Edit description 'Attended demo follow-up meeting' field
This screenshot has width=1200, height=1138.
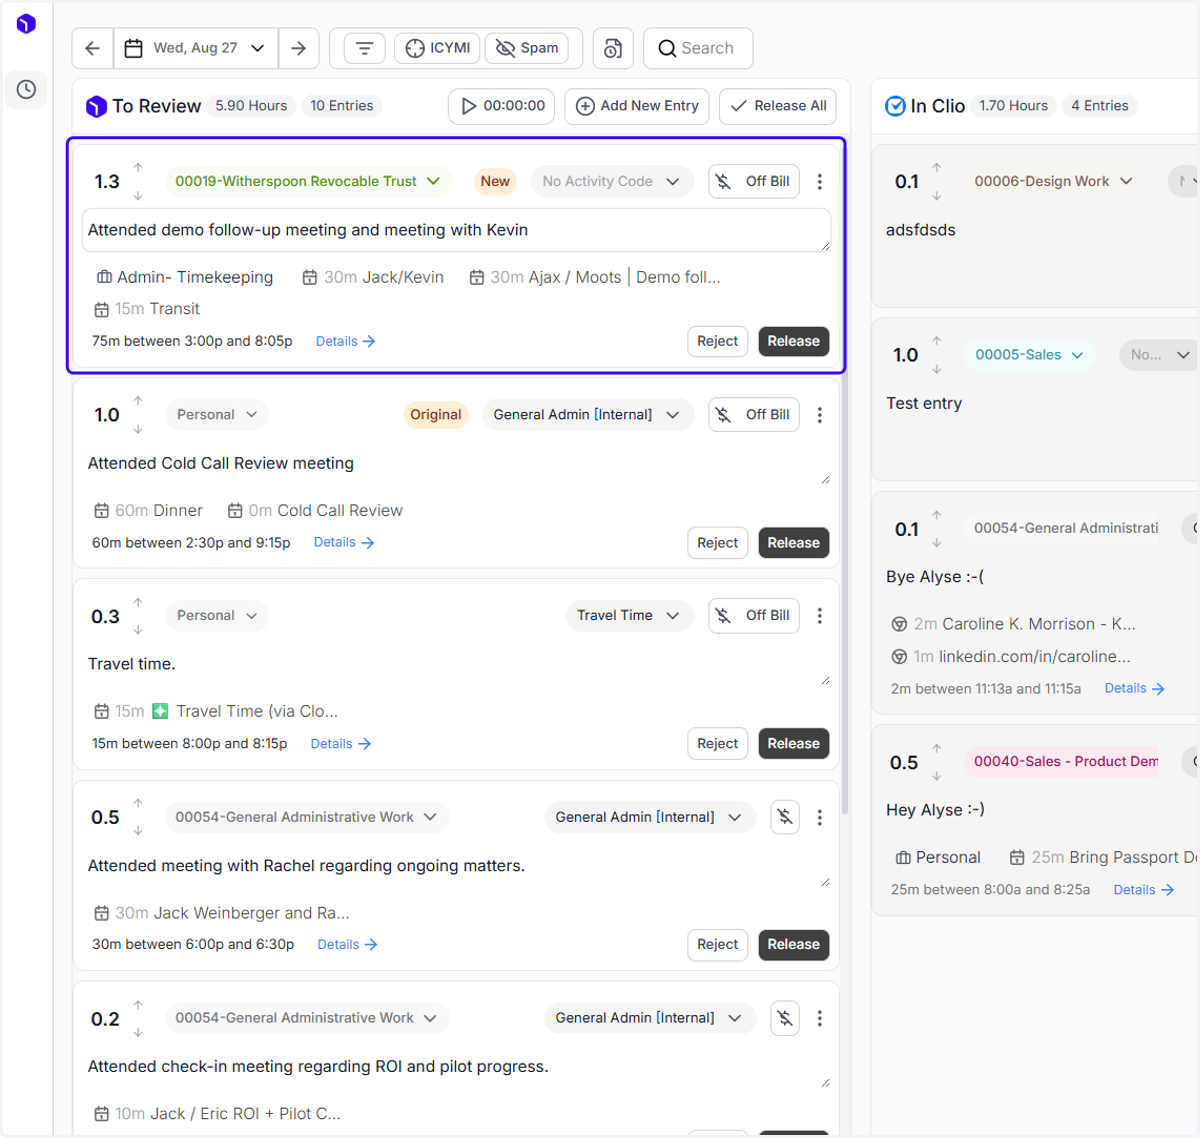457,231
